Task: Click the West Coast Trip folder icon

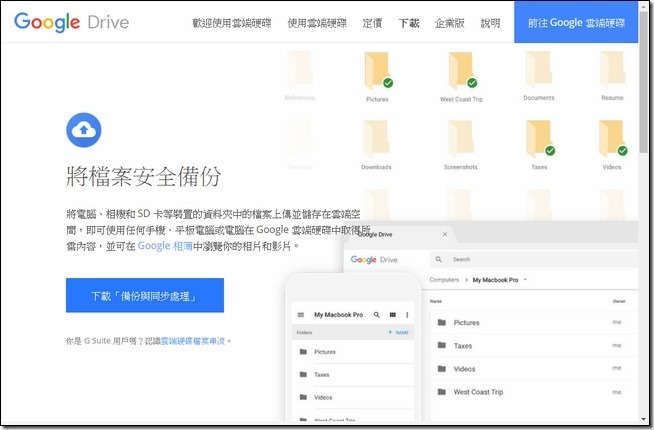Action: click(462, 71)
